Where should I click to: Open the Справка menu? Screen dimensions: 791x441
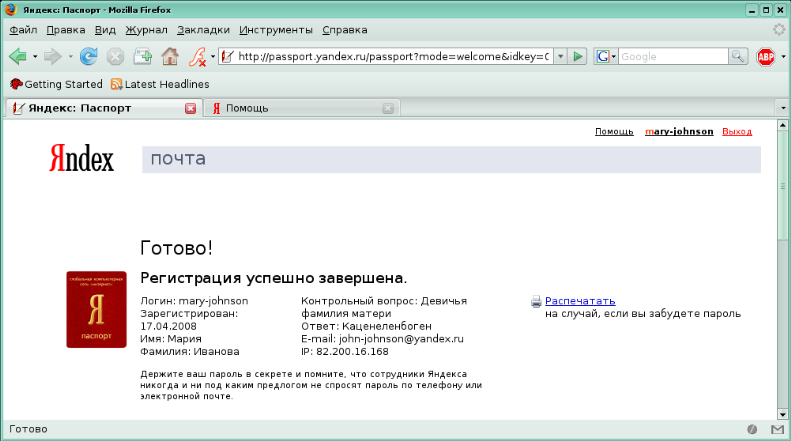tap(345, 30)
